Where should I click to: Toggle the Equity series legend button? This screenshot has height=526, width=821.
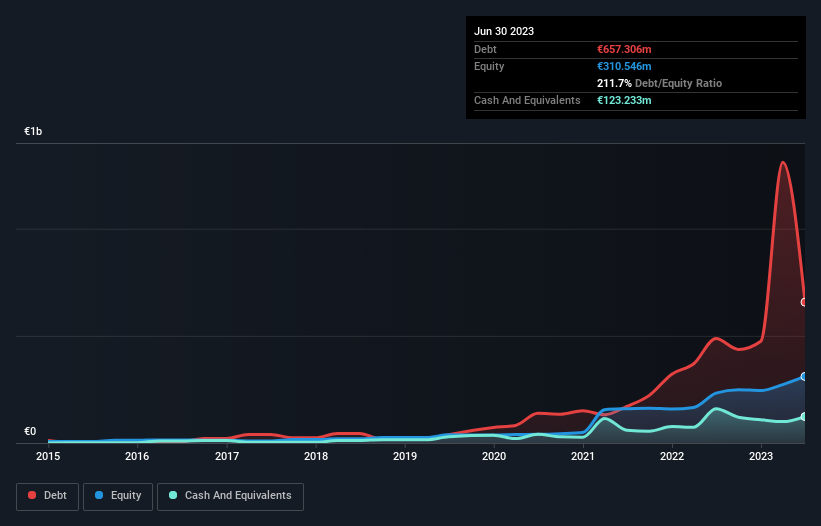pos(118,496)
